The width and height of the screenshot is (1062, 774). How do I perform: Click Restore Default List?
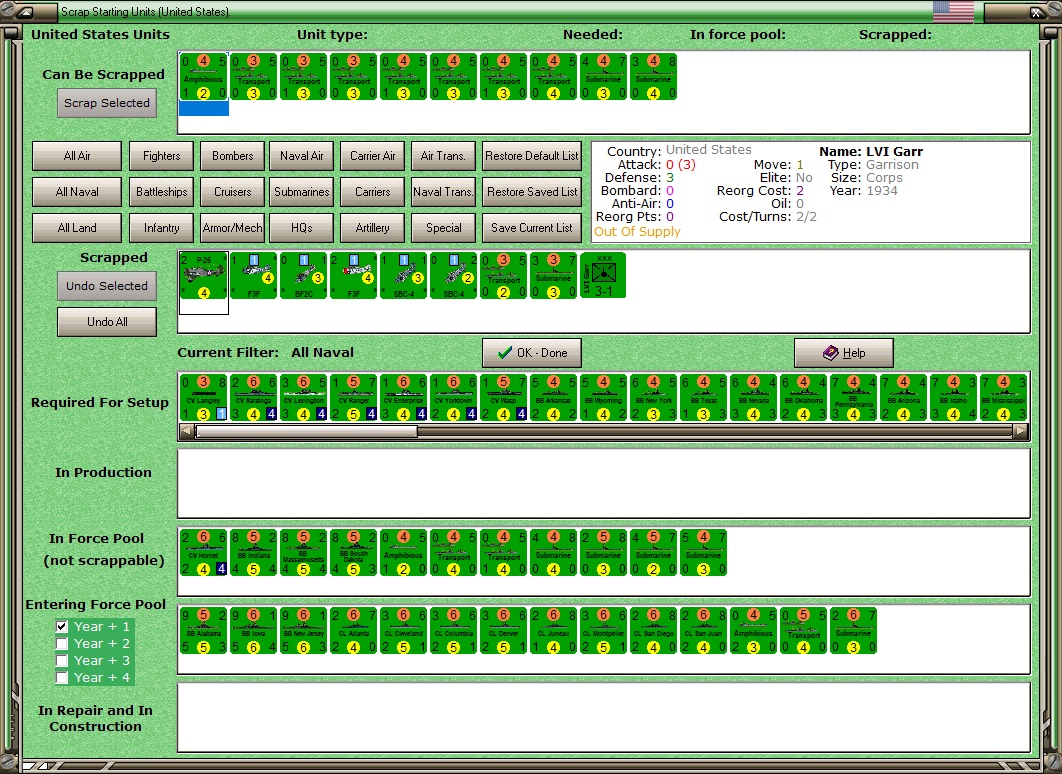click(532, 156)
